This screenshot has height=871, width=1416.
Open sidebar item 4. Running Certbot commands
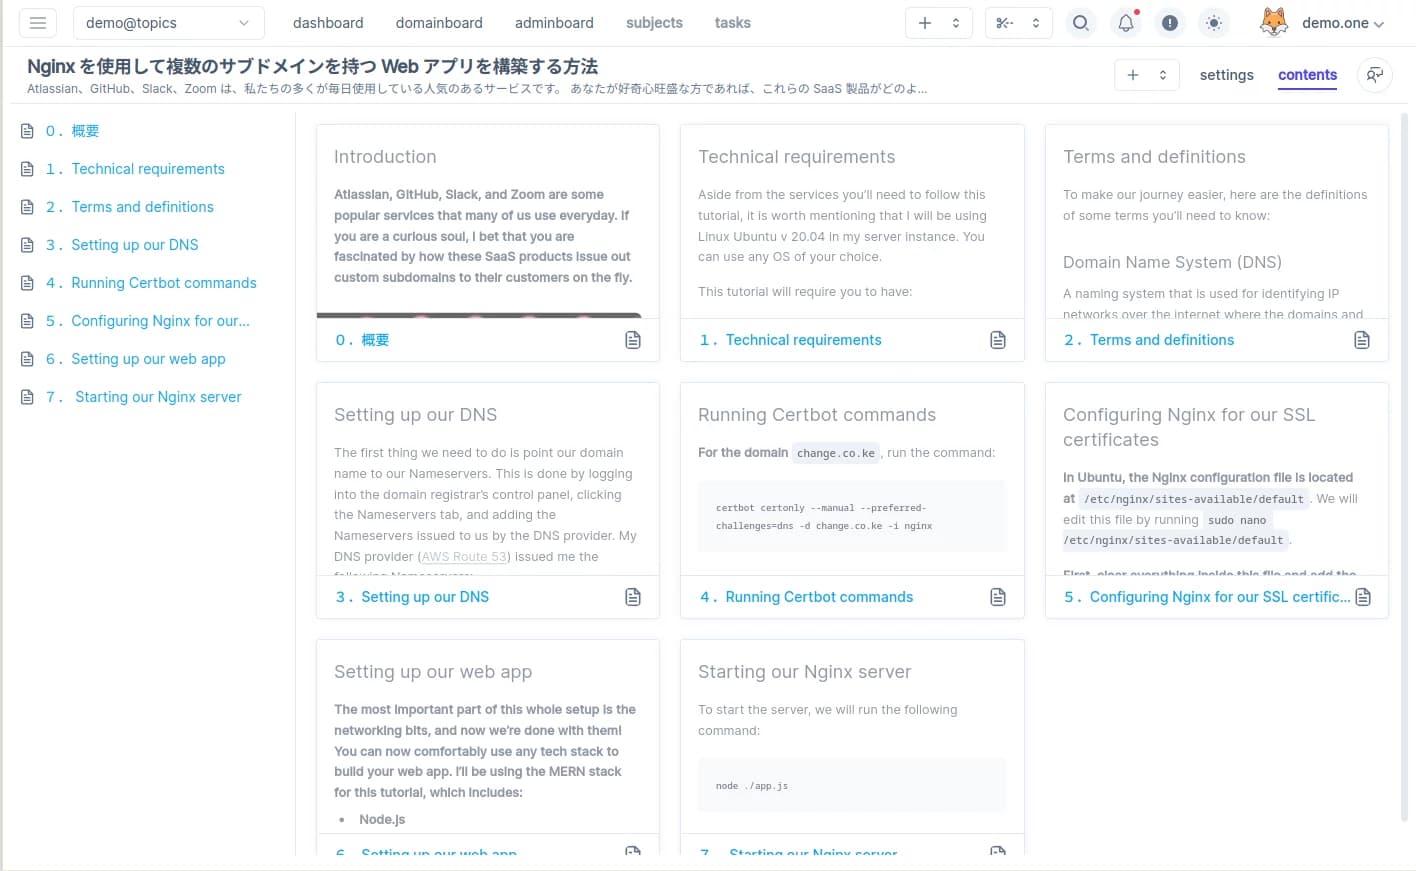pos(151,283)
